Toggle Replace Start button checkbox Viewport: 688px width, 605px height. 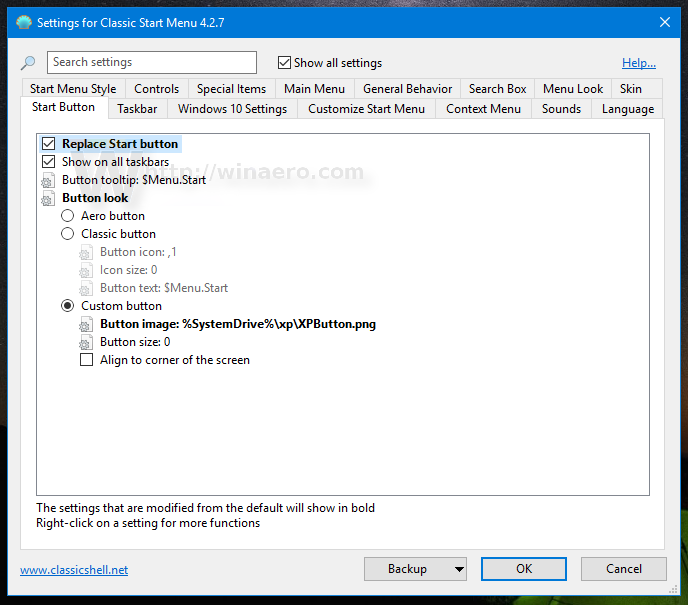[x=48, y=144]
